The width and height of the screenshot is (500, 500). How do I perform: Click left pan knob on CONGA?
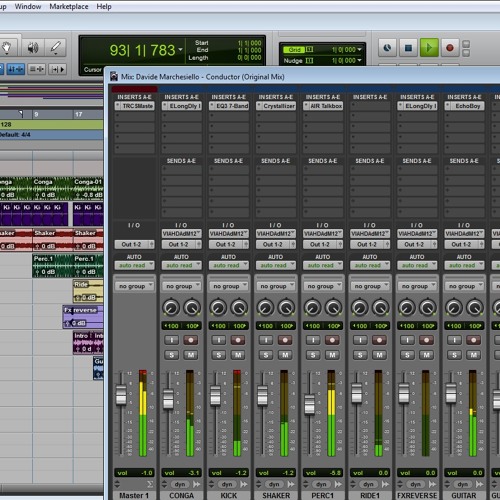(171, 308)
